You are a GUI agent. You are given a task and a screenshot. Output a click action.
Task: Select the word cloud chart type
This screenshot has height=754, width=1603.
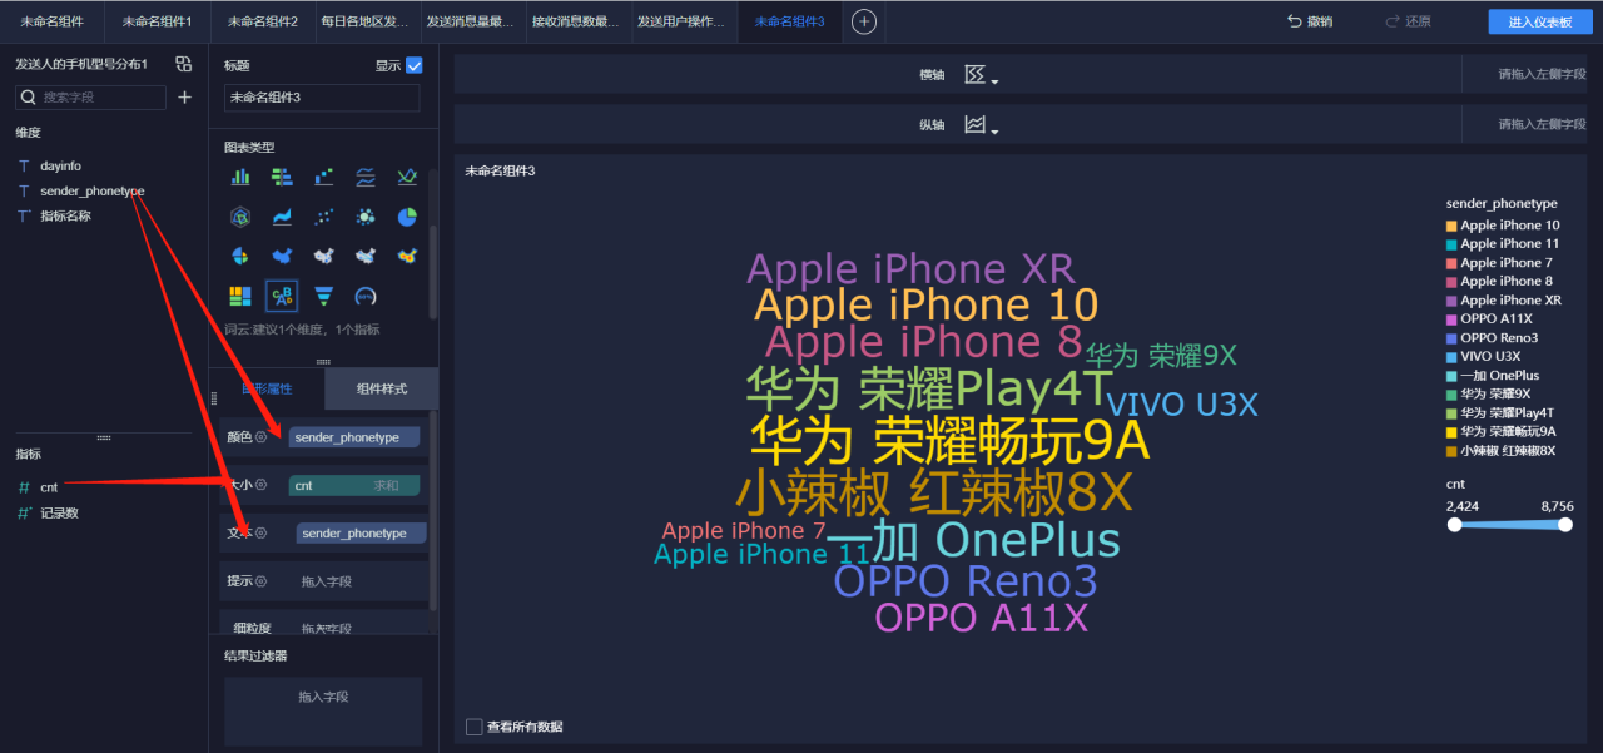pyautogui.click(x=282, y=296)
